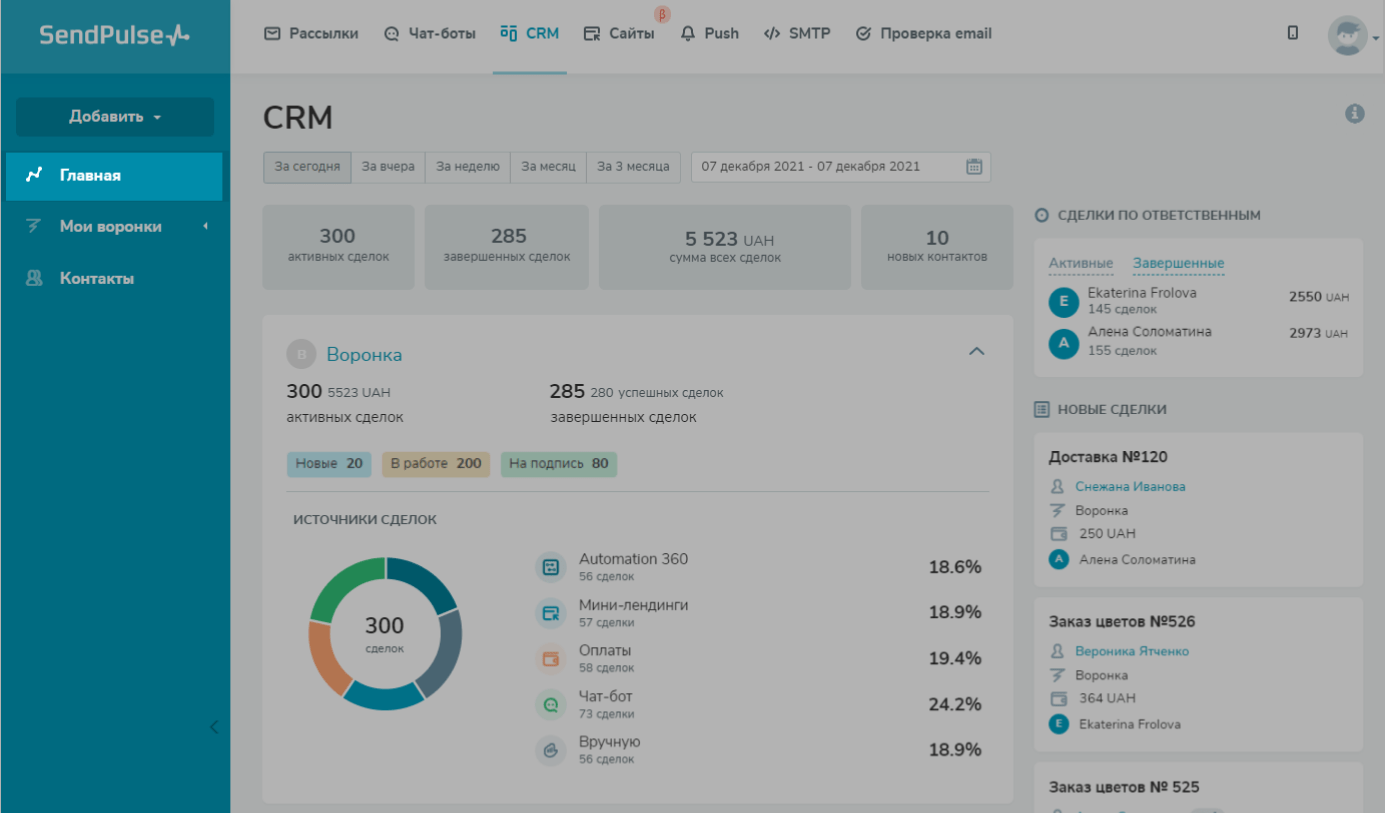
Task: Open the Воронка funnel link
Action: (x=364, y=355)
